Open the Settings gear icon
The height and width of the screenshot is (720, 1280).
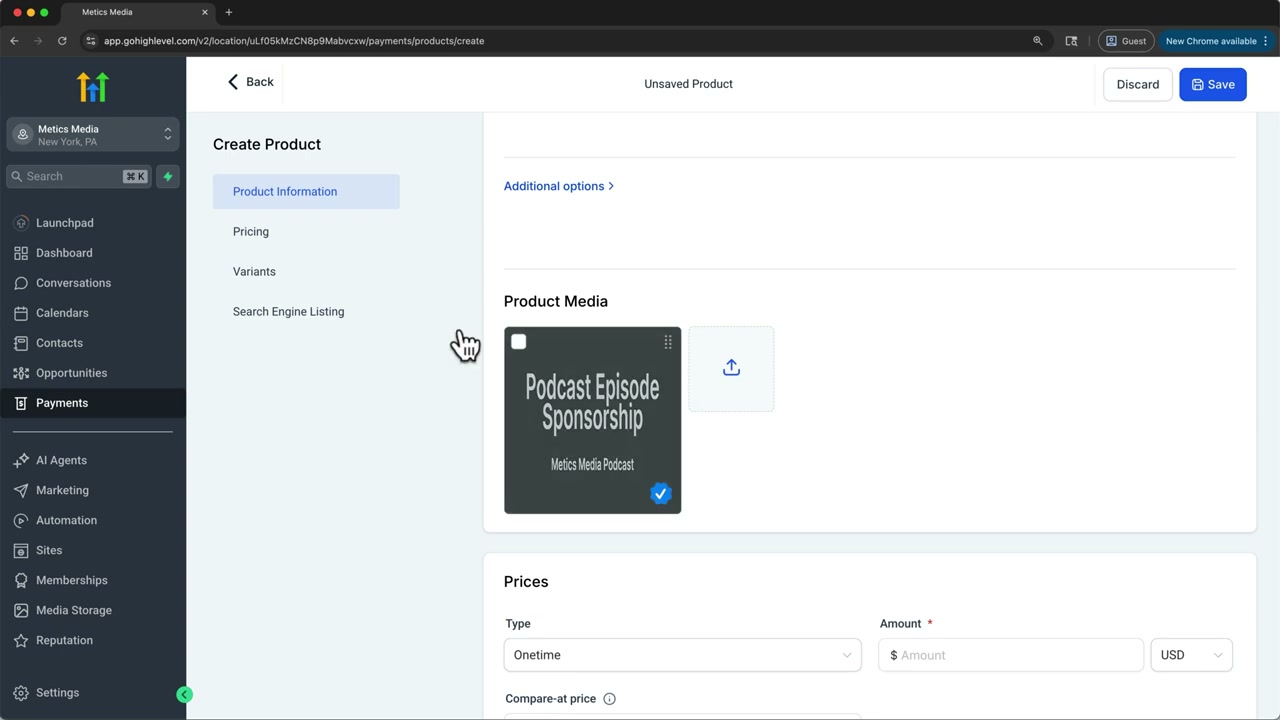(21, 692)
